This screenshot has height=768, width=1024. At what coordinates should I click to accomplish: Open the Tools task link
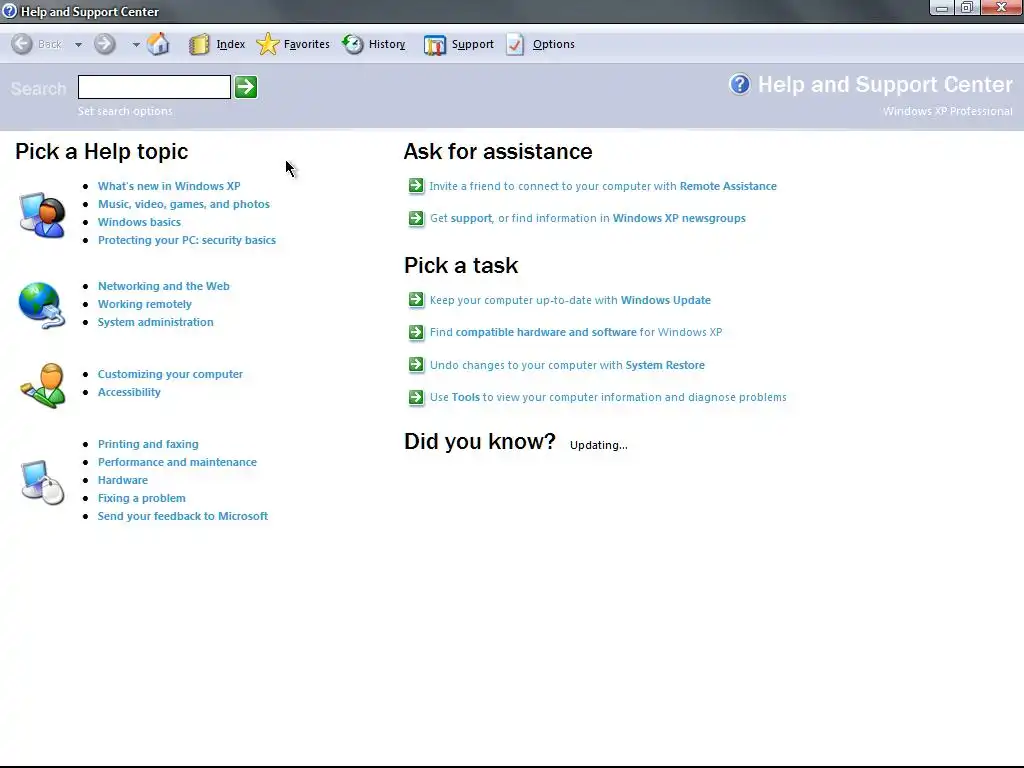pyautogui.click(x=466, y=397)
